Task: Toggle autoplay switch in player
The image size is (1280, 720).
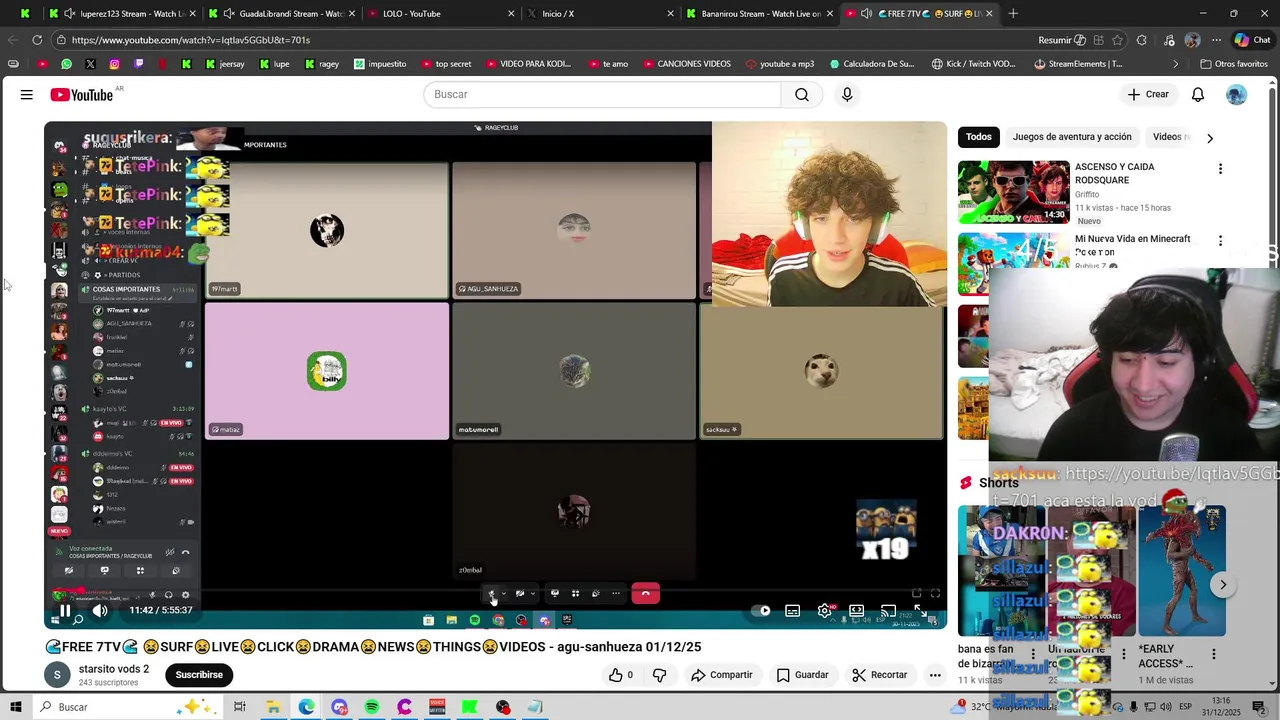Action: [764, 610]
